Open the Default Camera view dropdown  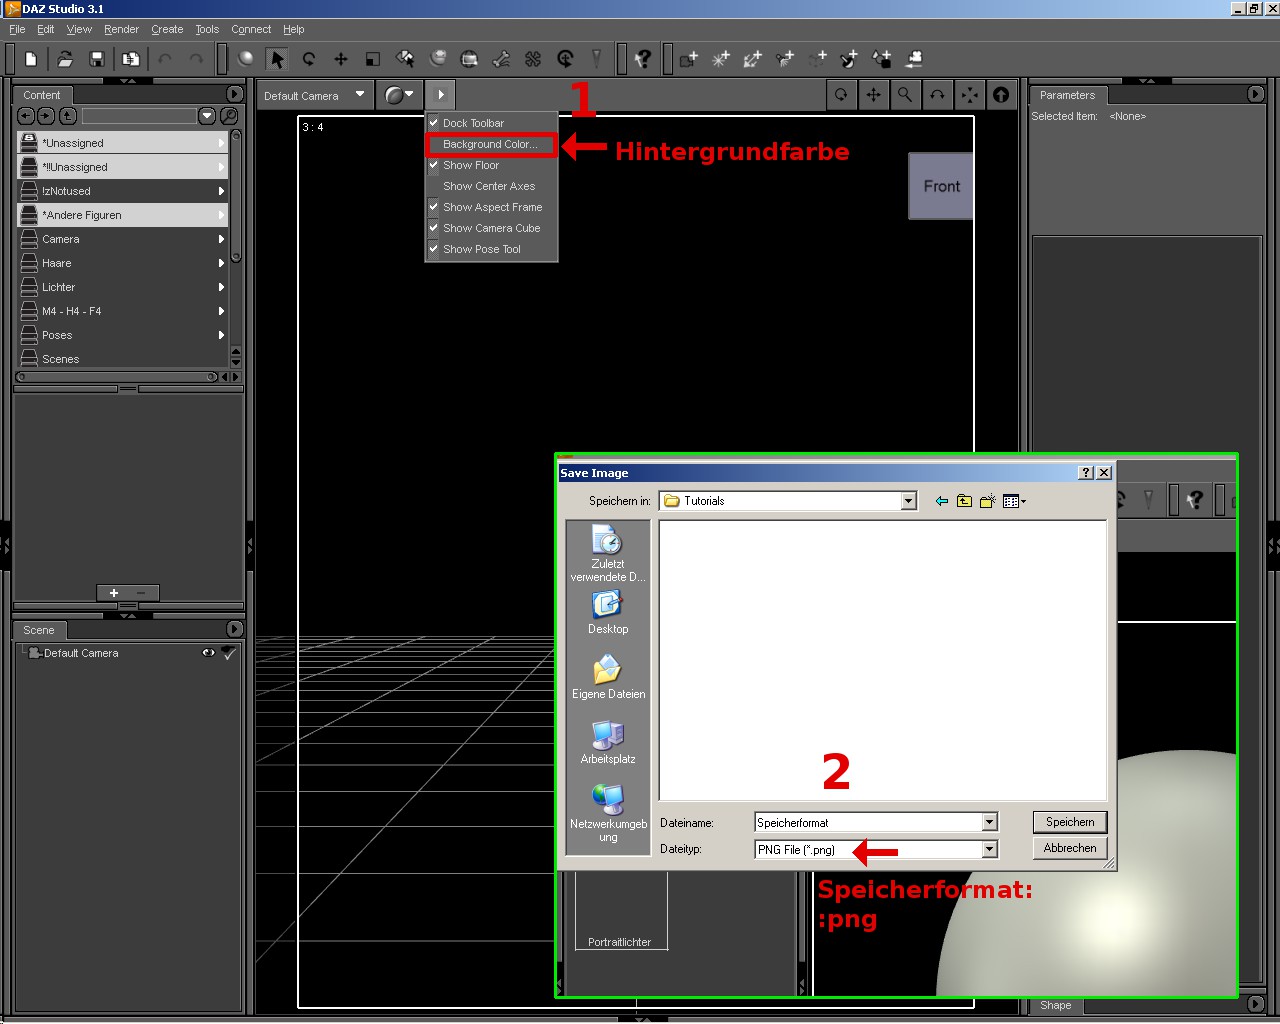pyautogui.click(x=315, y=96)
